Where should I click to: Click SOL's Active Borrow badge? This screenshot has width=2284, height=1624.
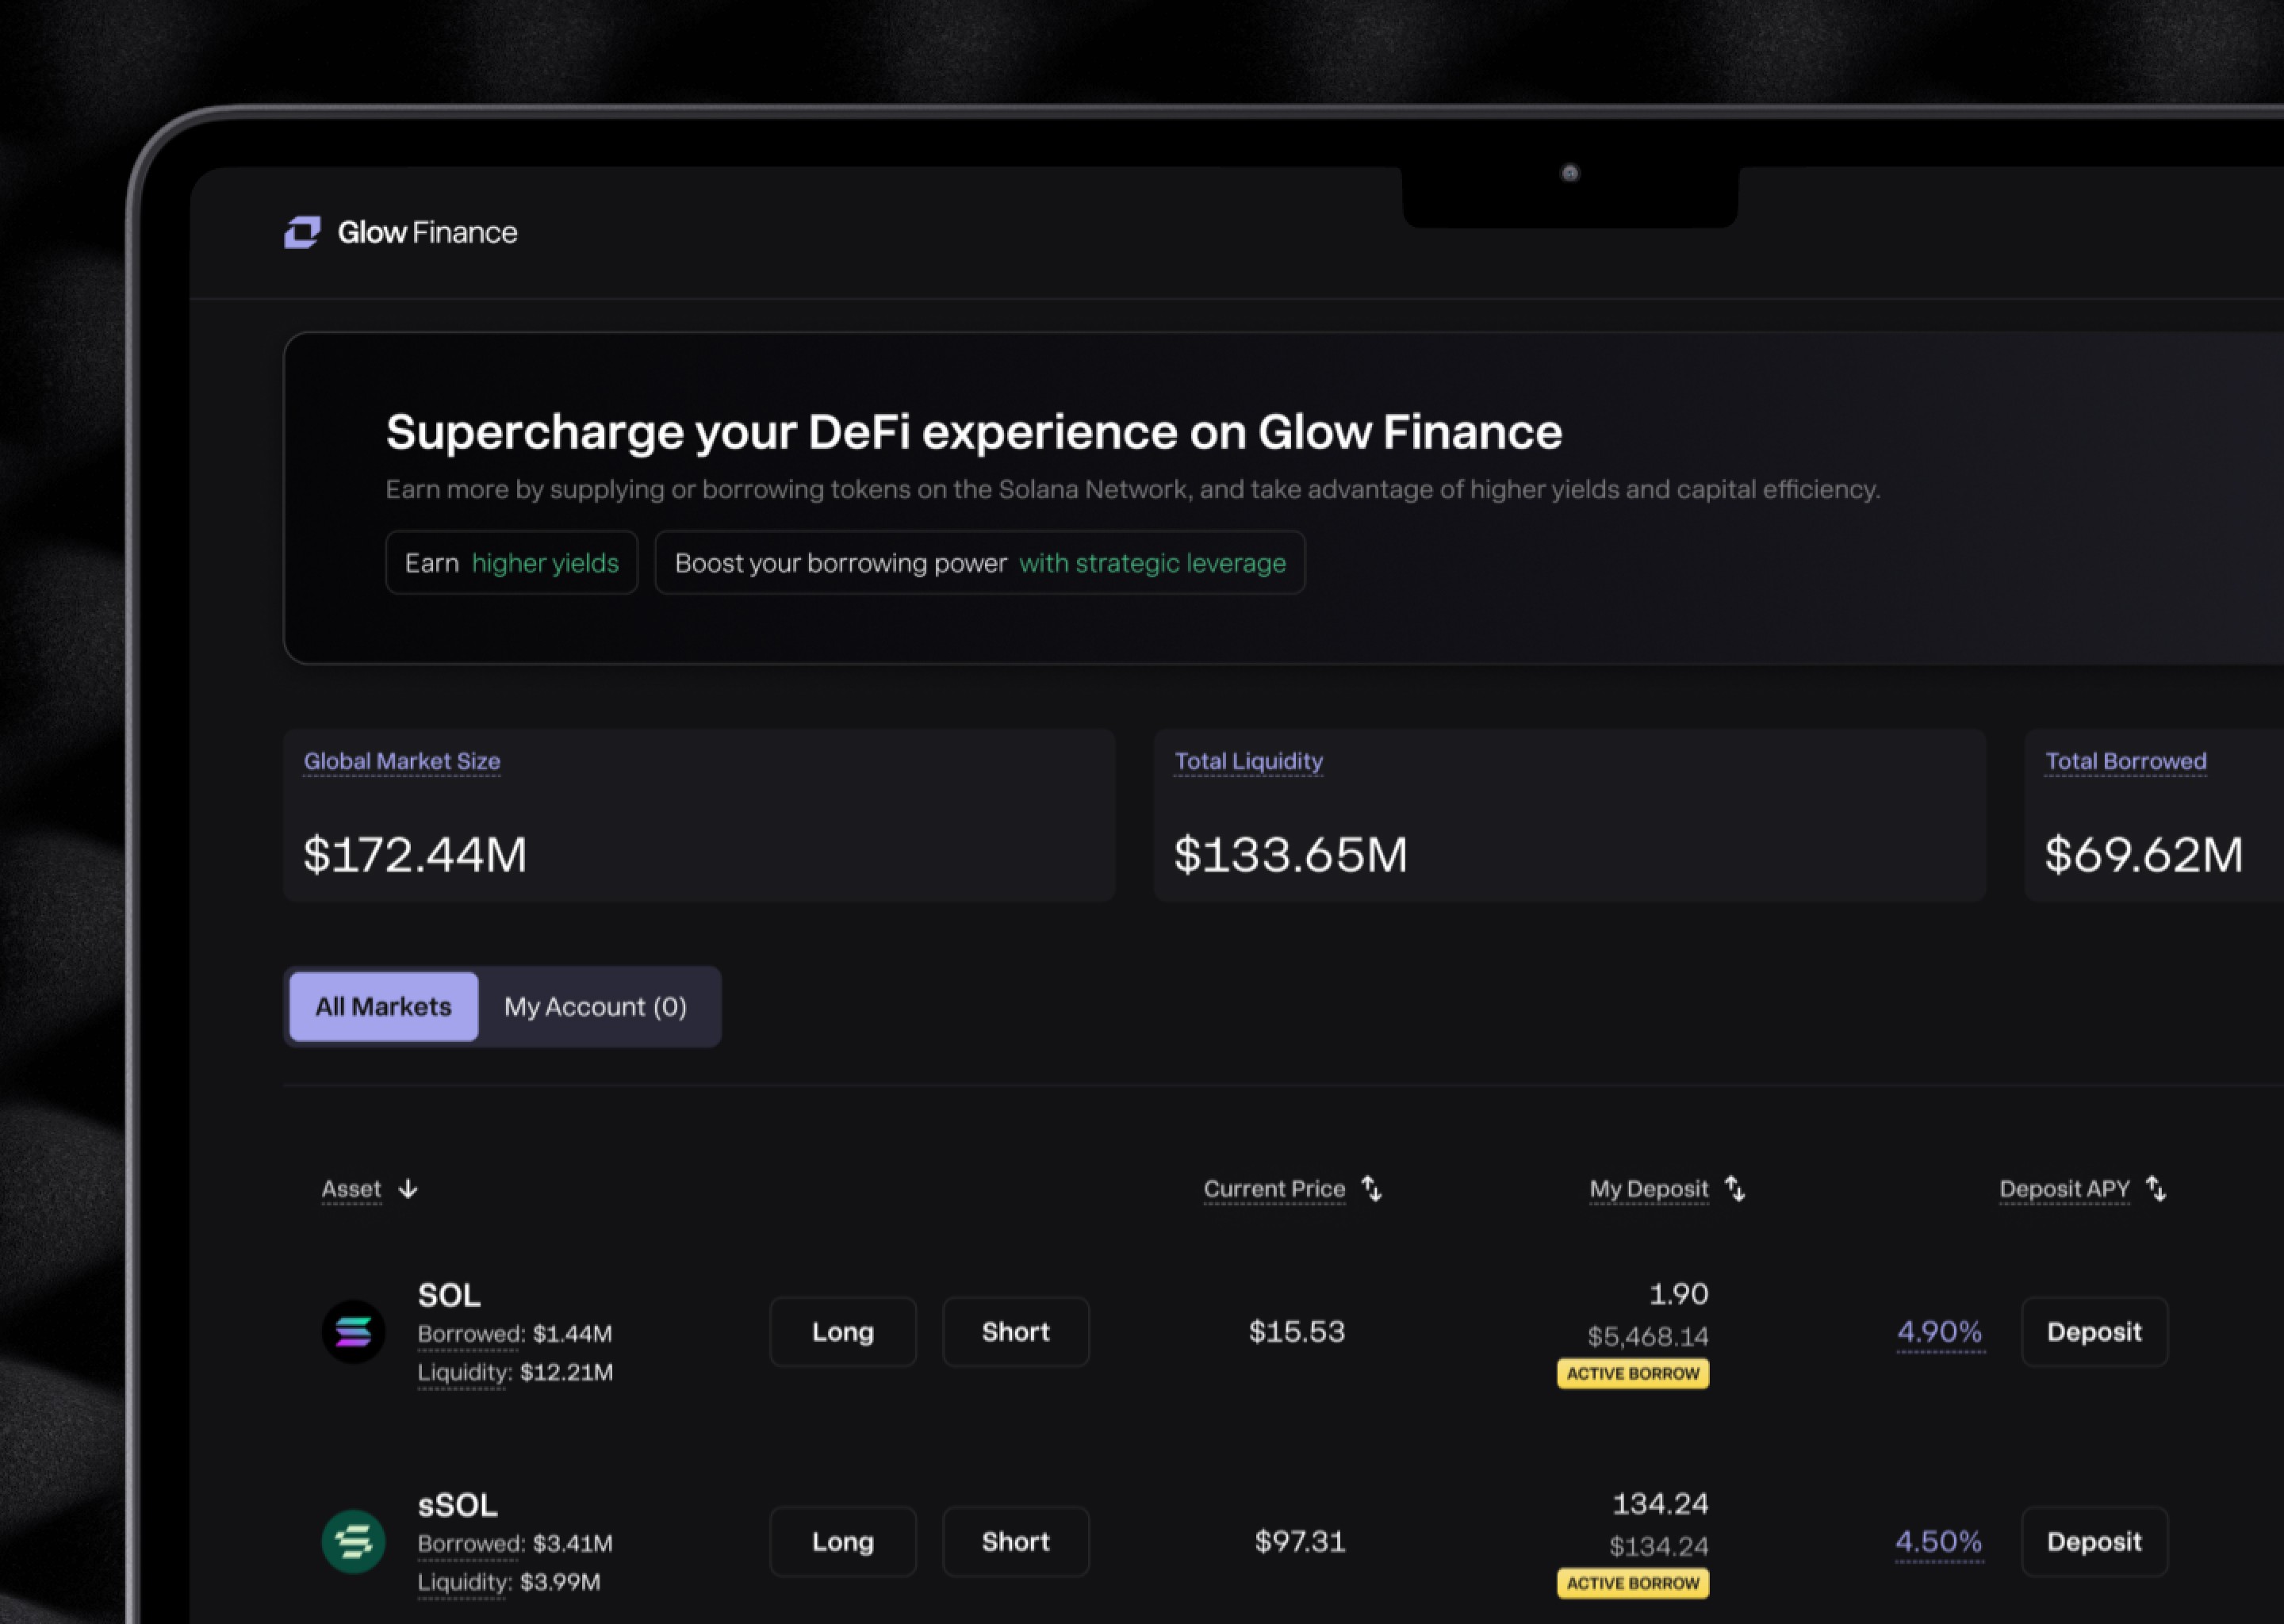pyautogui.click(x=1632, y=1374)
